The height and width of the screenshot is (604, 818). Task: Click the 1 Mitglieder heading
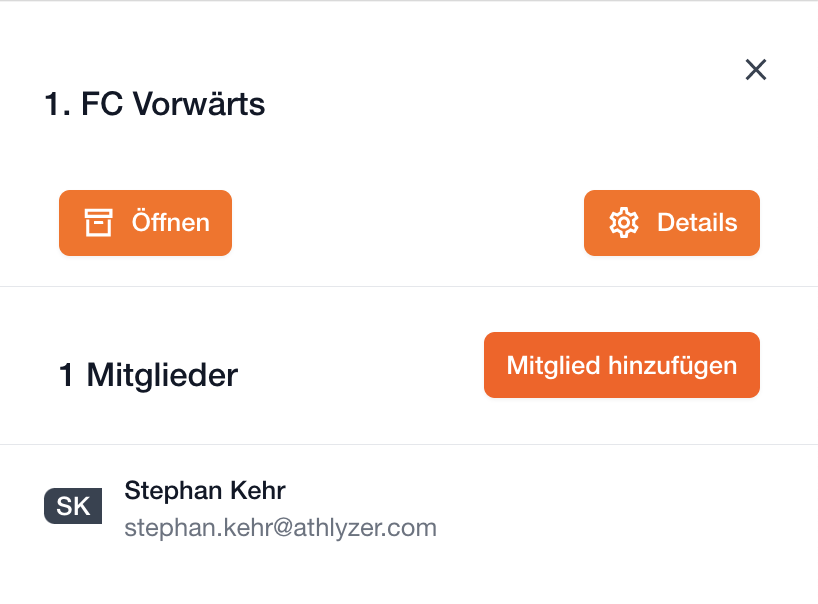click(148, 375)
